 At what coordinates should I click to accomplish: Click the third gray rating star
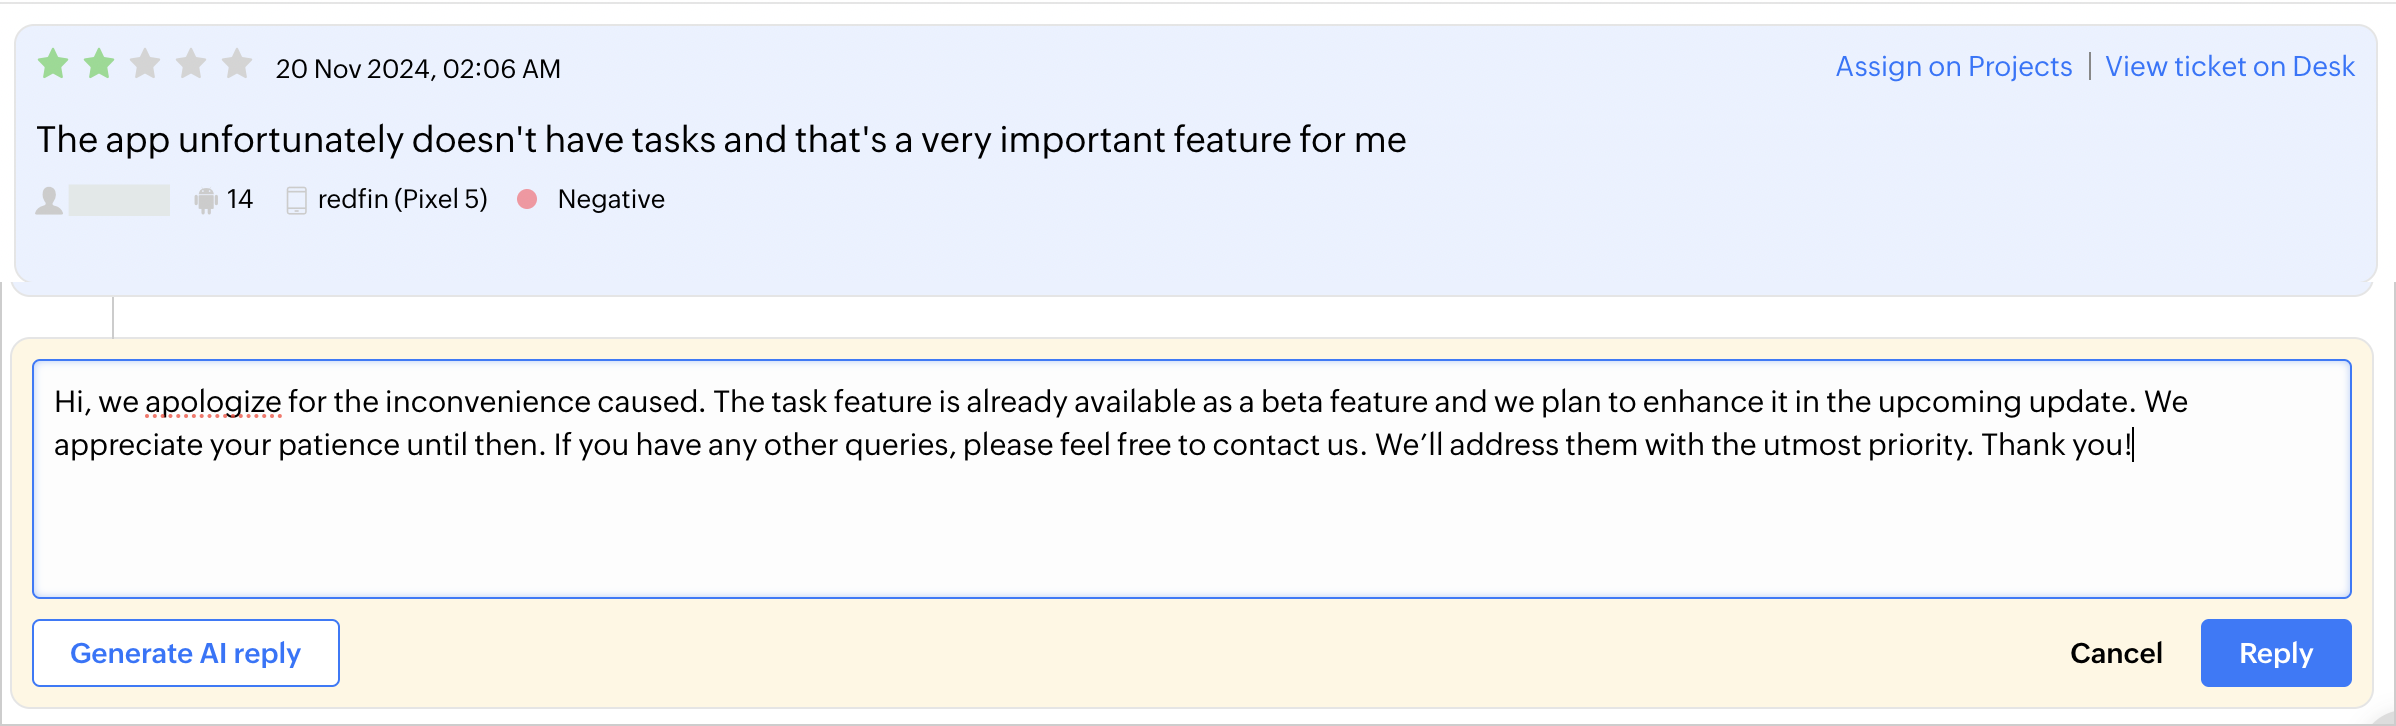tap(145, 65)
